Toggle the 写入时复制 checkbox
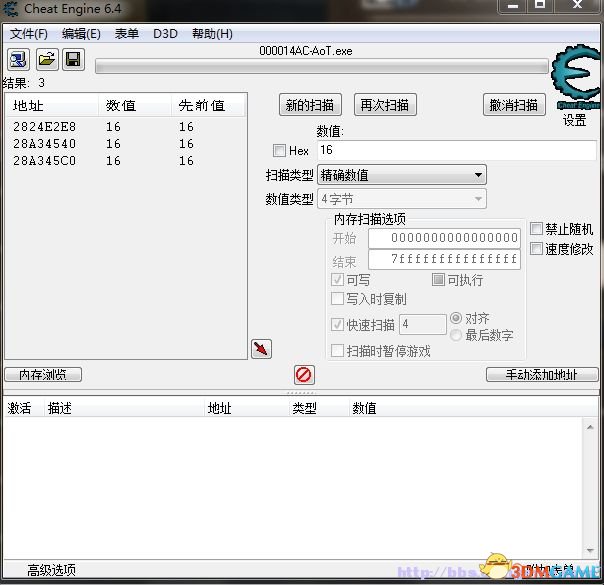604x585 pixels. pyautogui.click(x=337, y=298)
